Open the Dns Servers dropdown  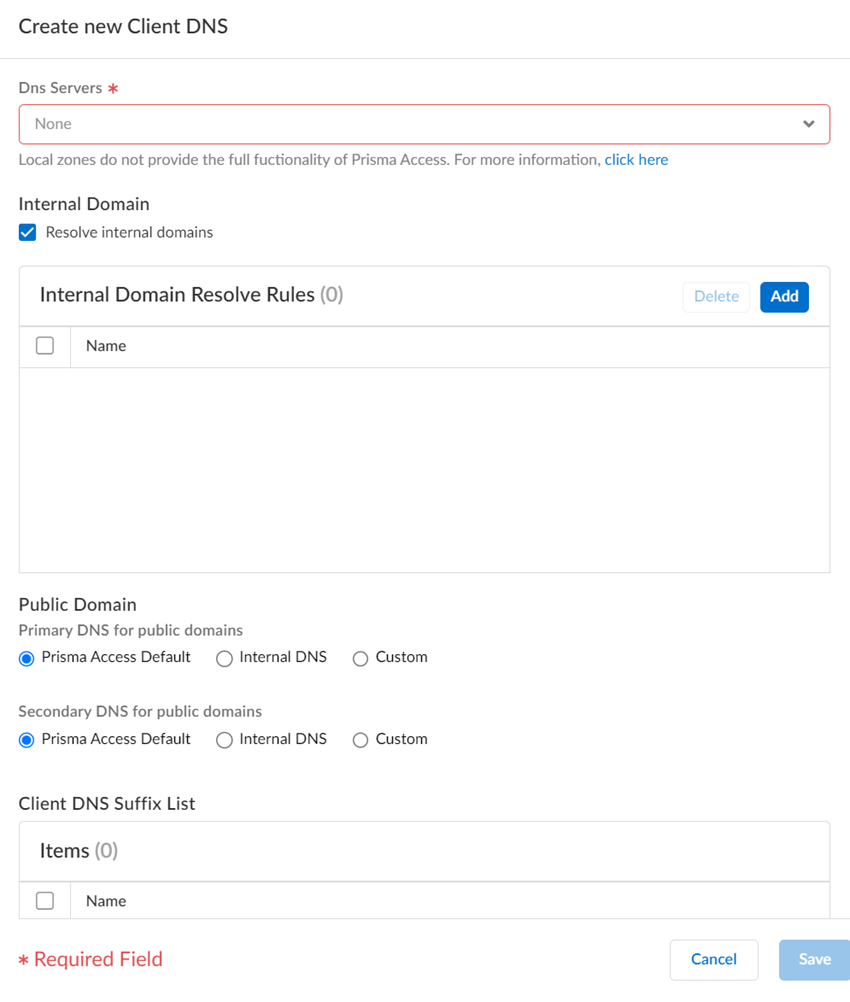click(424, 123)
